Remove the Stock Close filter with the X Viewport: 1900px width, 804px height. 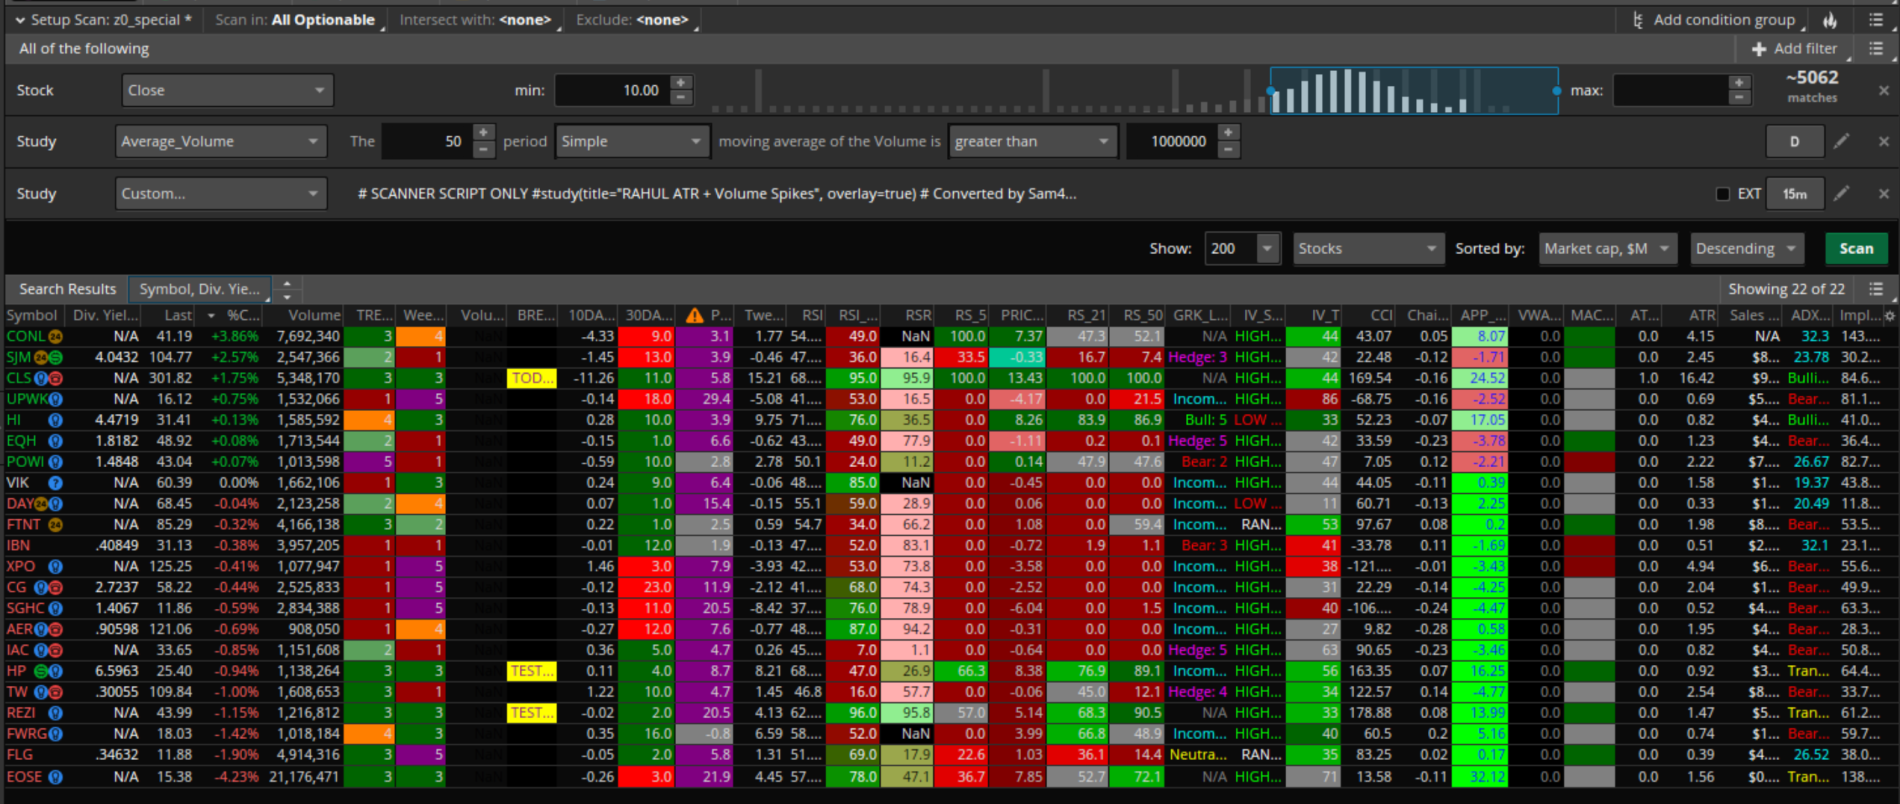click(x=1884, y=91)
